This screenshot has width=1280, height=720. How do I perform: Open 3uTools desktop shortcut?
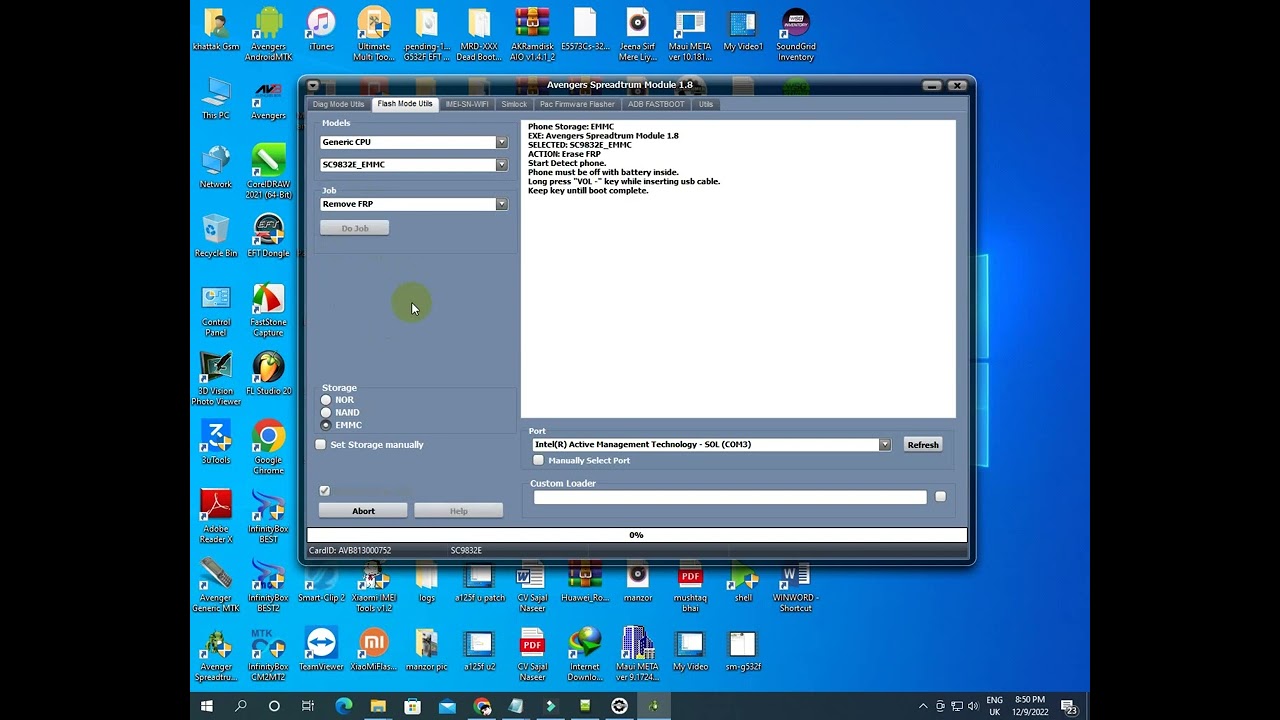216,443
